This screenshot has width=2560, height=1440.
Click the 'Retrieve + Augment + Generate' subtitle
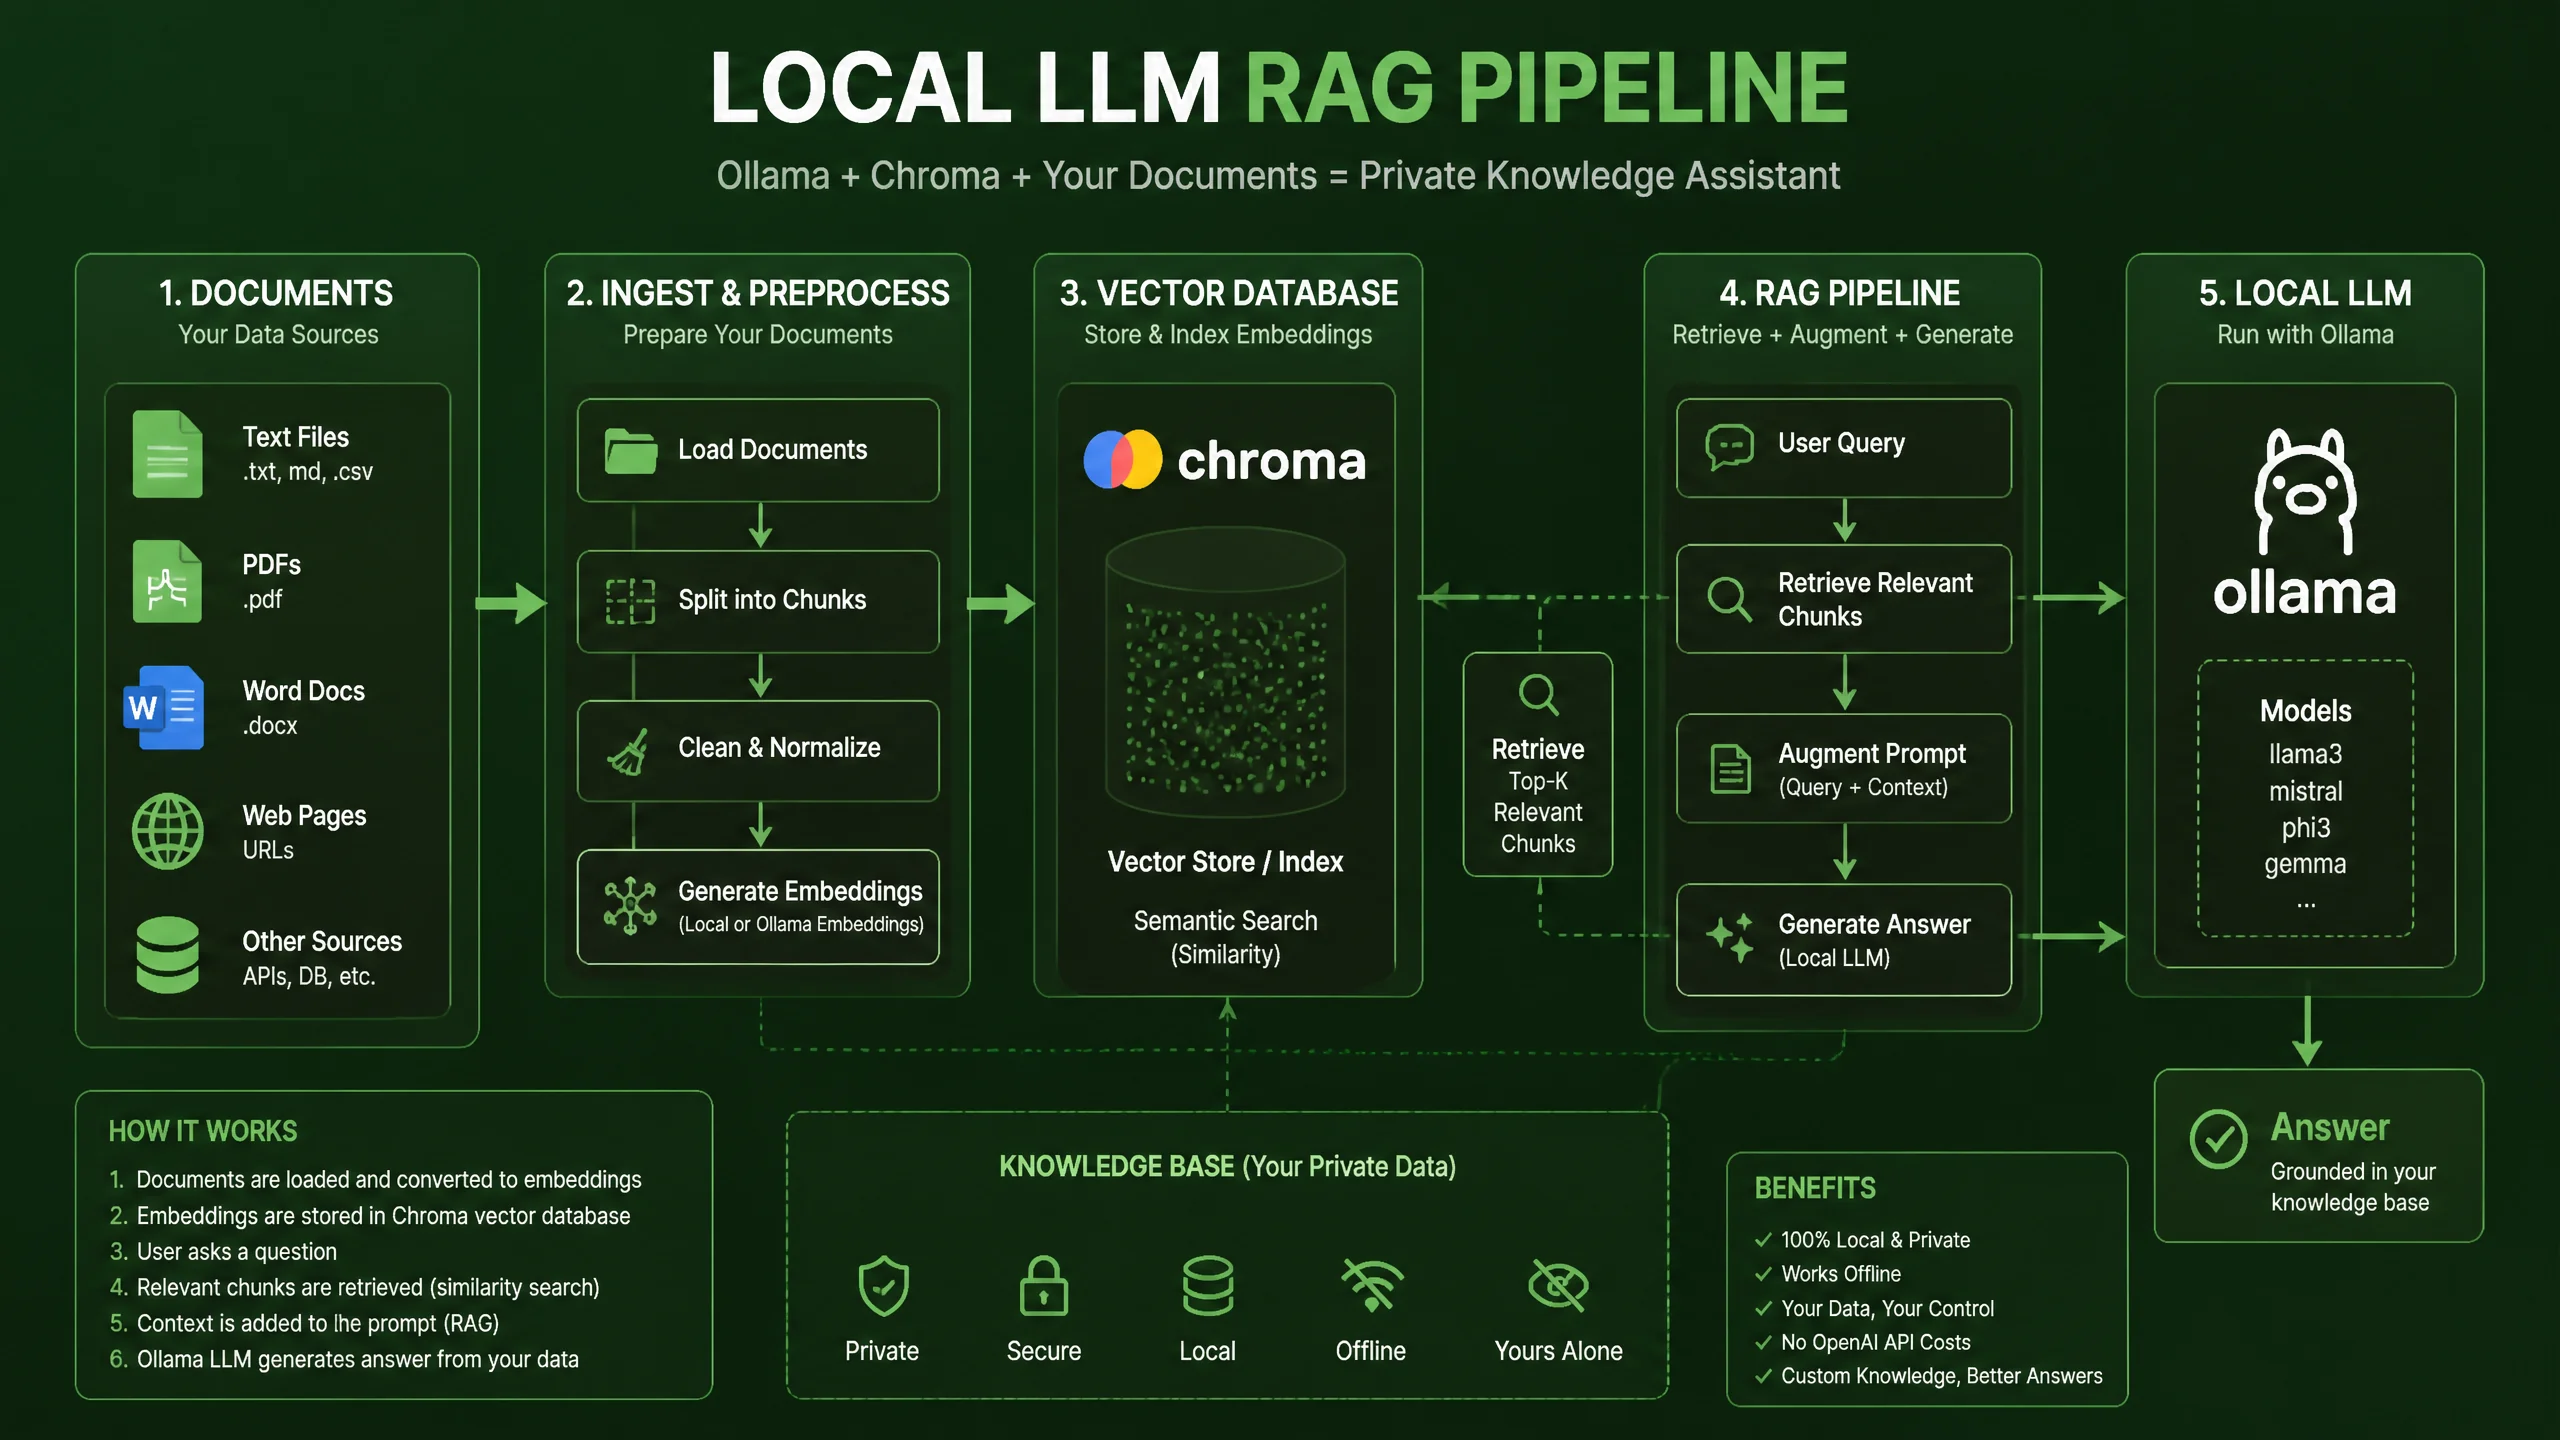pos(1842,335)
